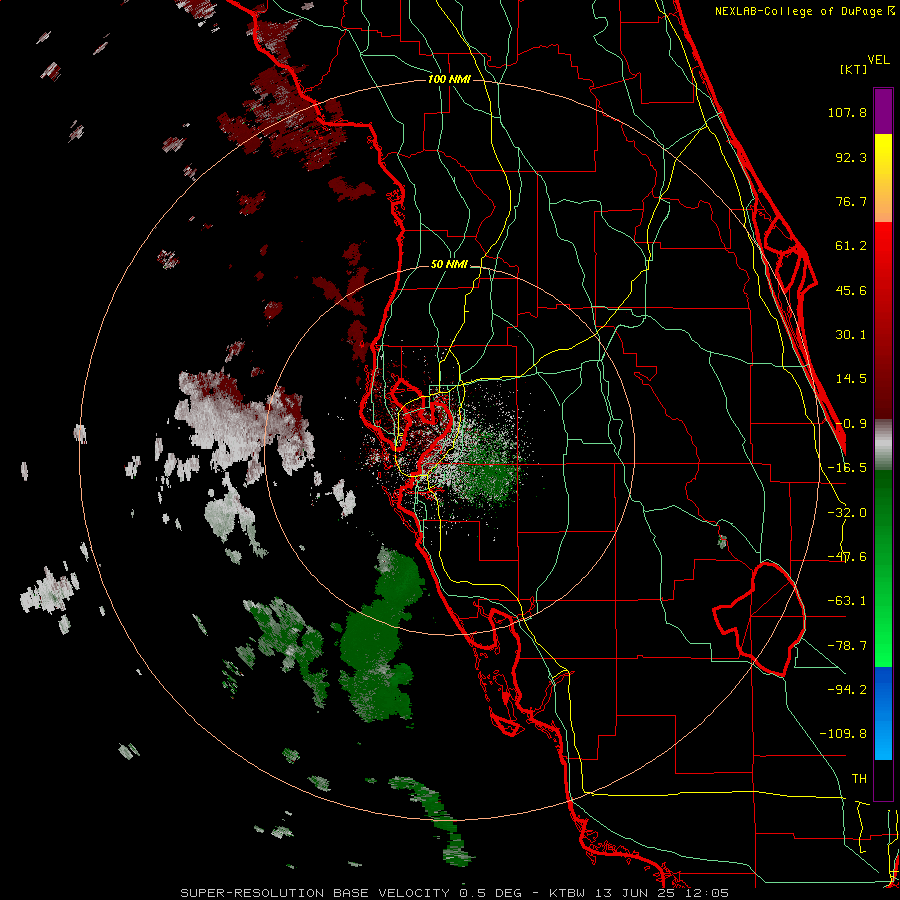Click the 50 NMI range ring label
This screenshot has width=900, height=900.
click(449, 264)
